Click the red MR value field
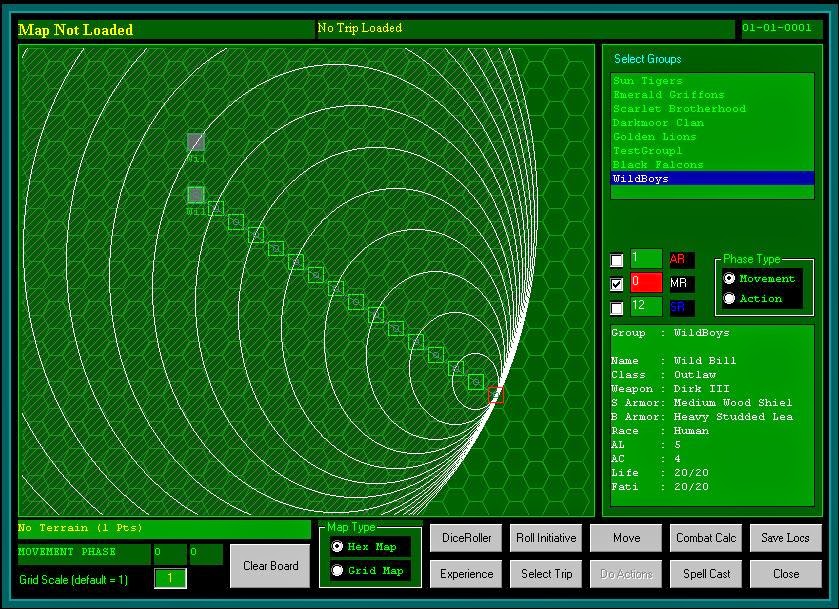Viewport: 839px width, 609px height. coord(646,282)
